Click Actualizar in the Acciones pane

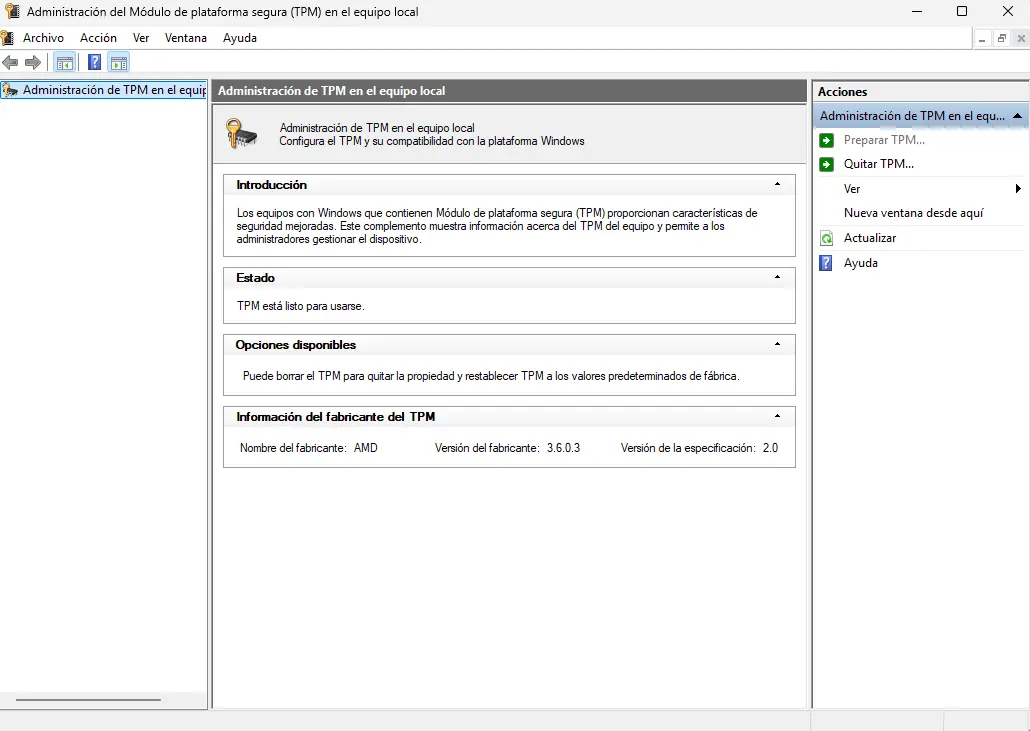870,238
